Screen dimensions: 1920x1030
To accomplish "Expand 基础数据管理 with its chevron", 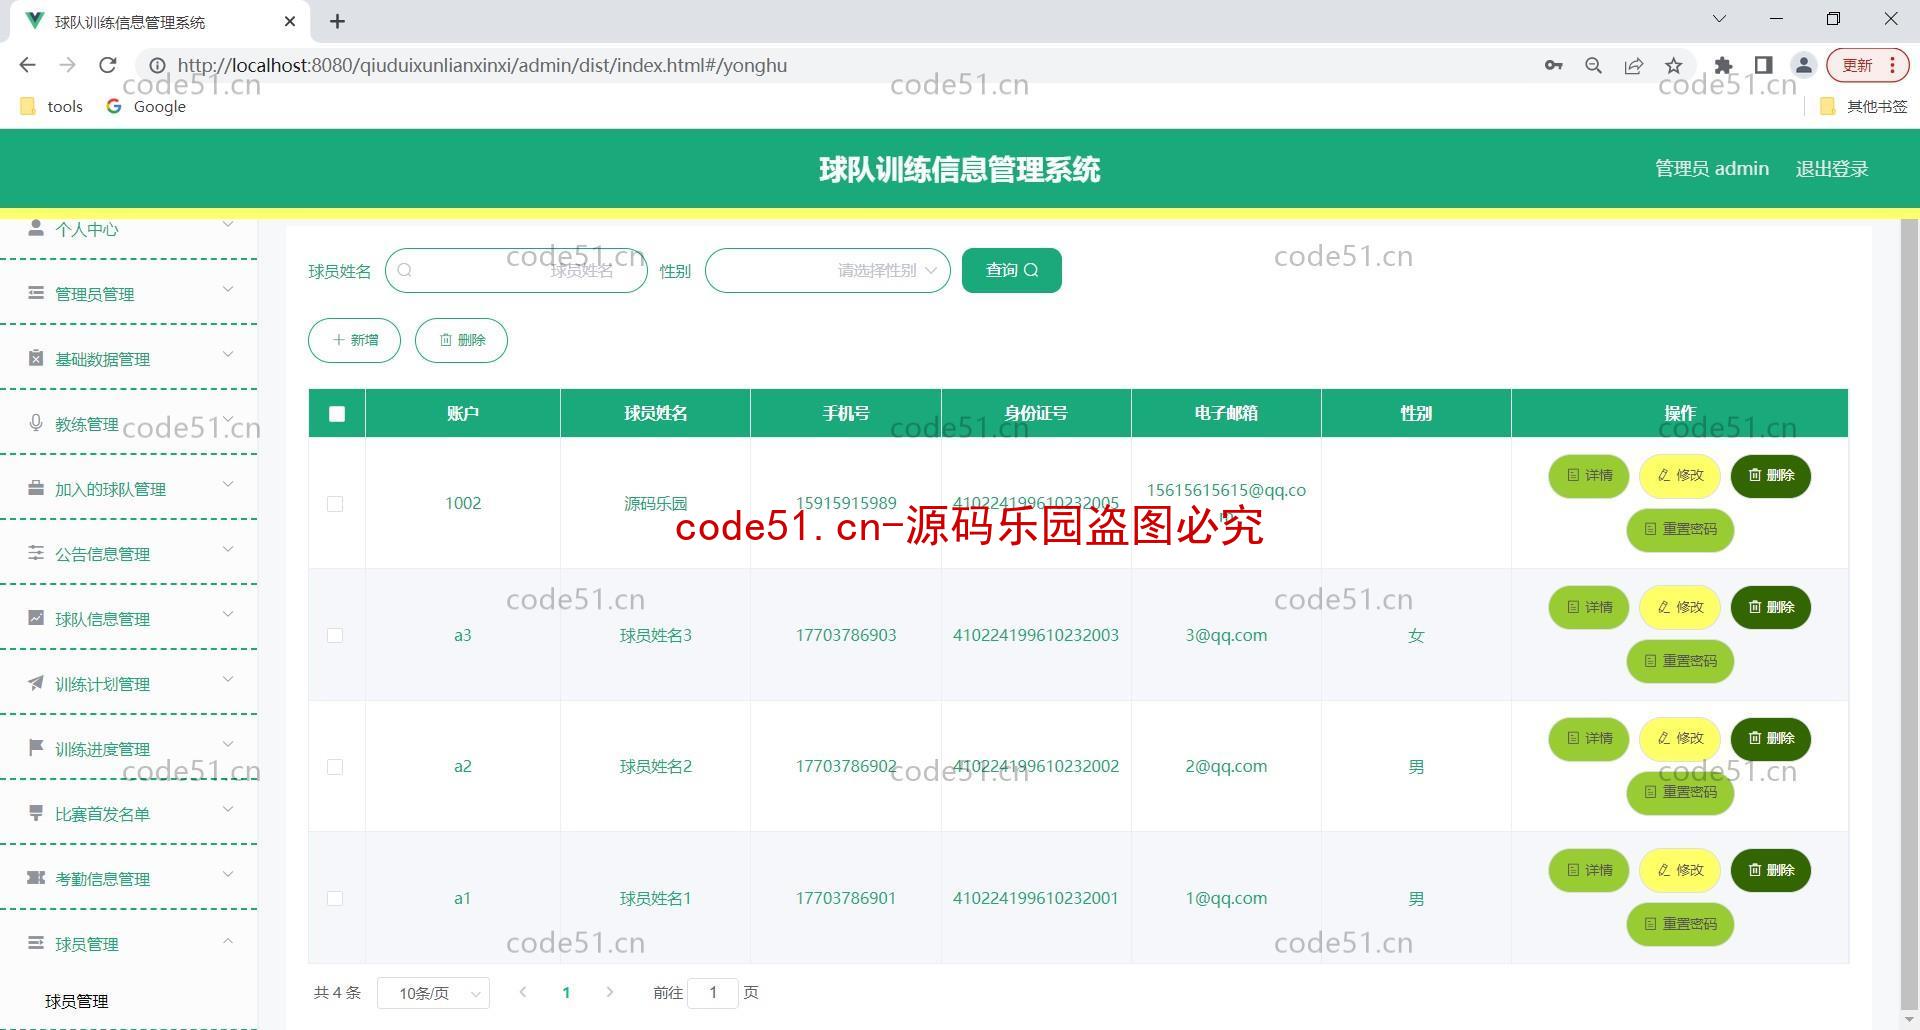I will tap(228, 354).
